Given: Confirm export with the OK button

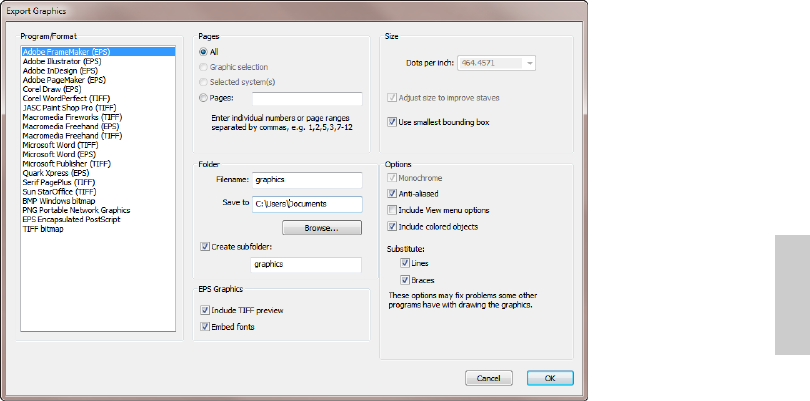Looking at the screenshot, I should [x=550, y=378].
